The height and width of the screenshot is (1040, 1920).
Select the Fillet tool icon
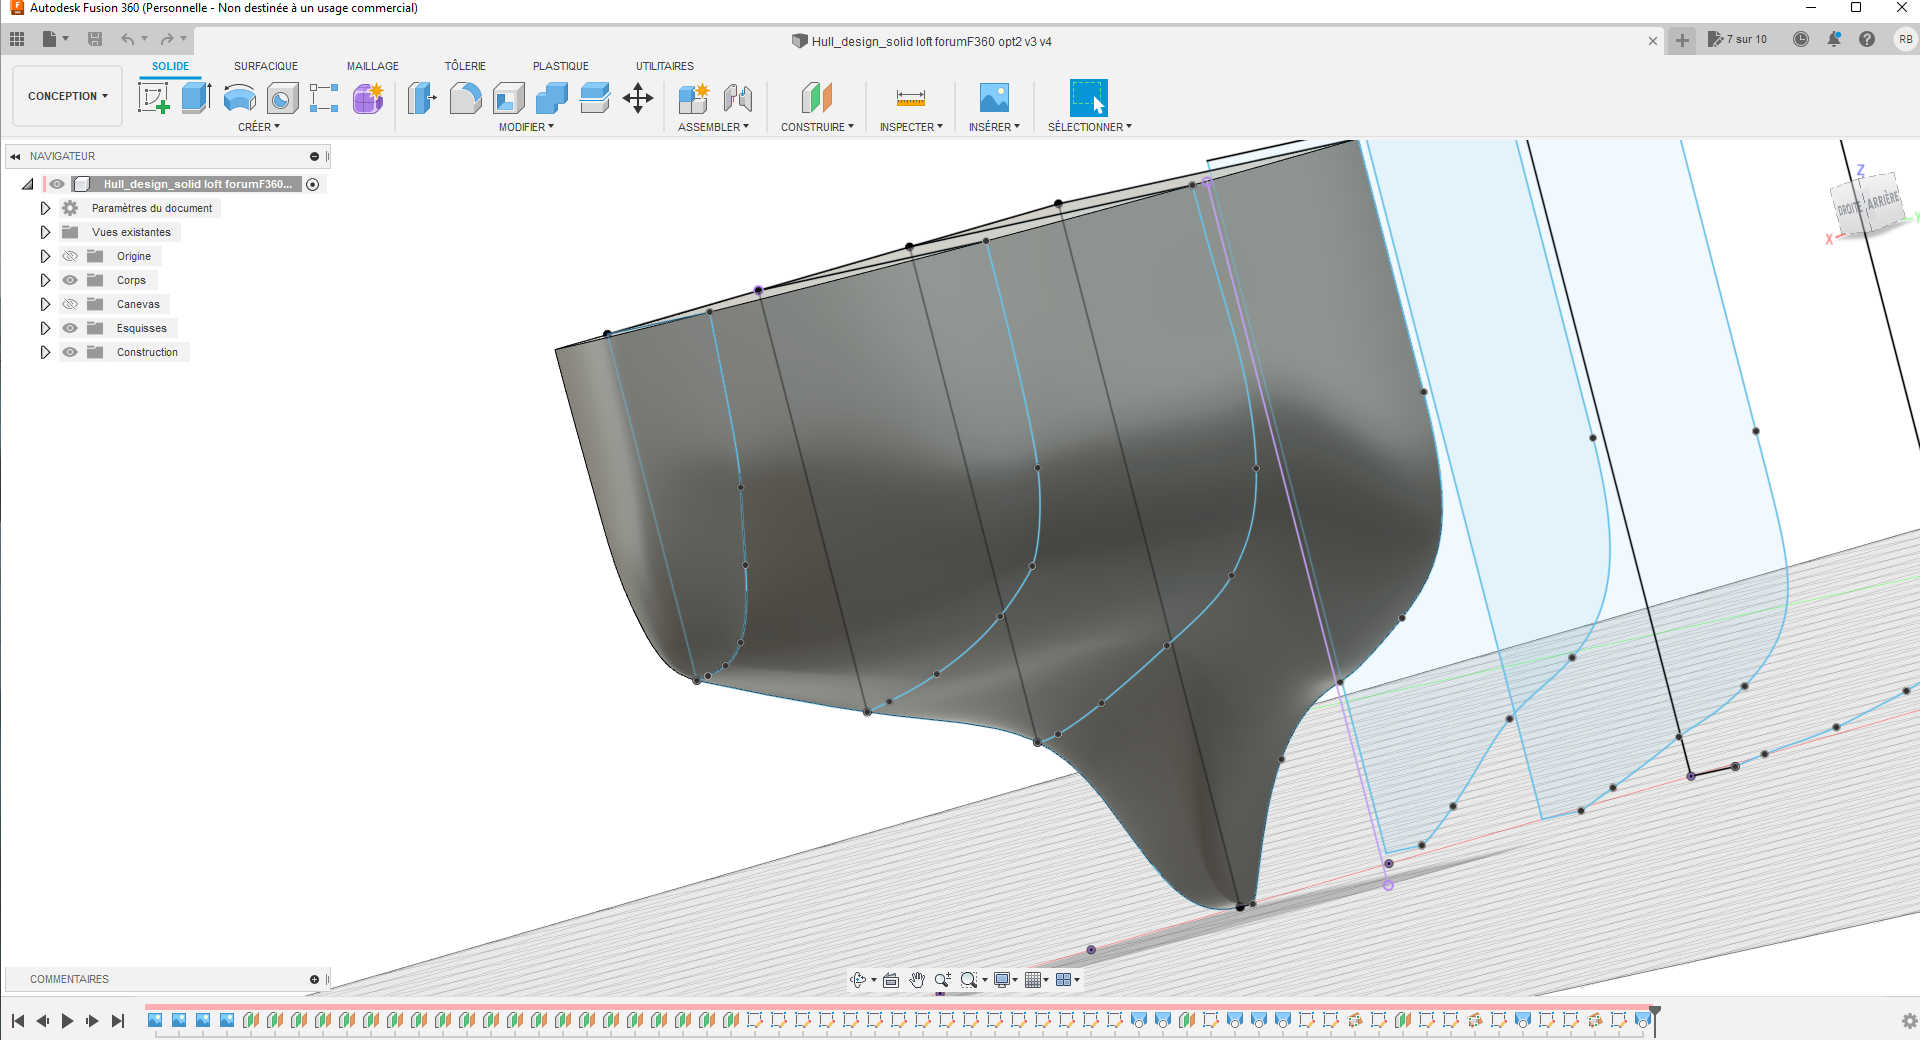[465, 98]
